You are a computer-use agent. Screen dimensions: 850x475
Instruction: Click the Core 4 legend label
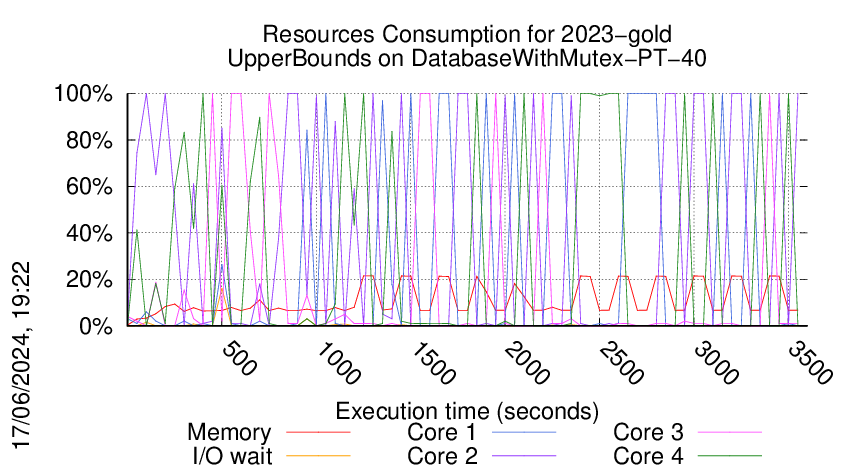648,456
